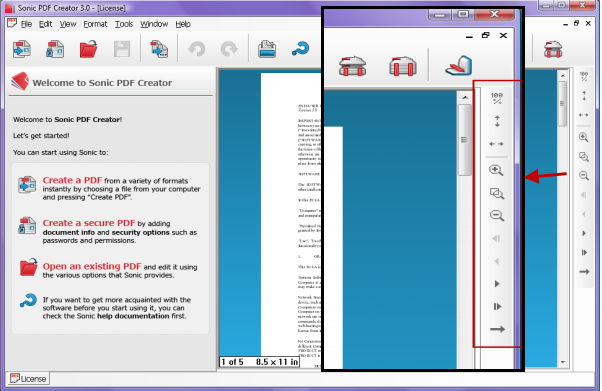This screenshot has height=391, width=602.
Task: Click the icon beside the Create a PDF link
Action: 27,185
